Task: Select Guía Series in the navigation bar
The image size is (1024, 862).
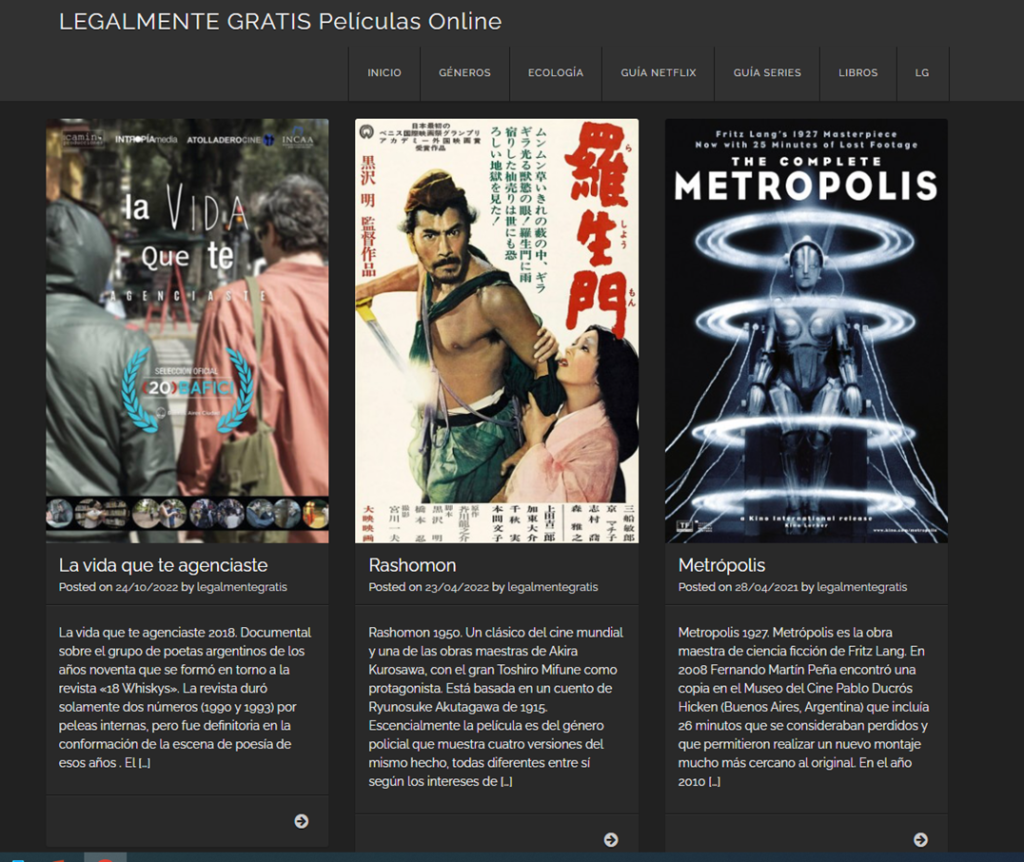Action: pos(767,73)
